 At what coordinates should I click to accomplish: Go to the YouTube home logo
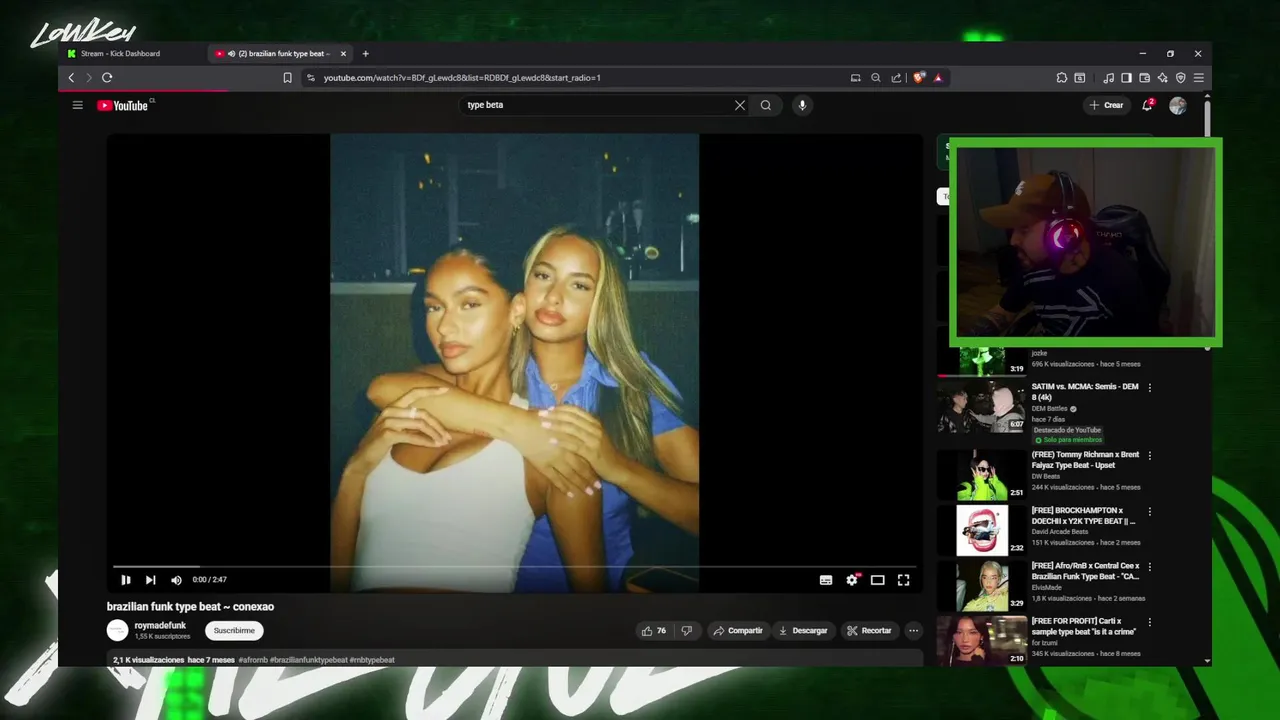coord(124,105)
